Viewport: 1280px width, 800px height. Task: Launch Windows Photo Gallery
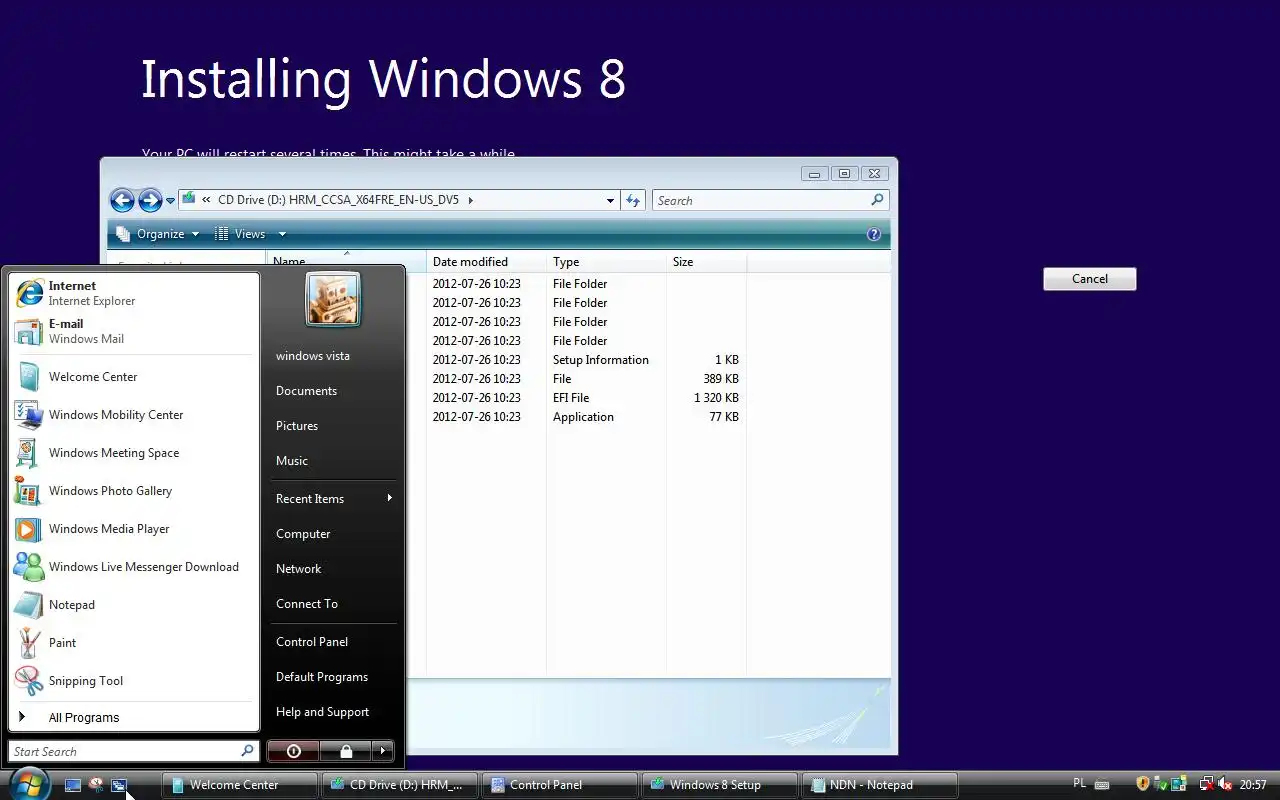tap(134, 491)
